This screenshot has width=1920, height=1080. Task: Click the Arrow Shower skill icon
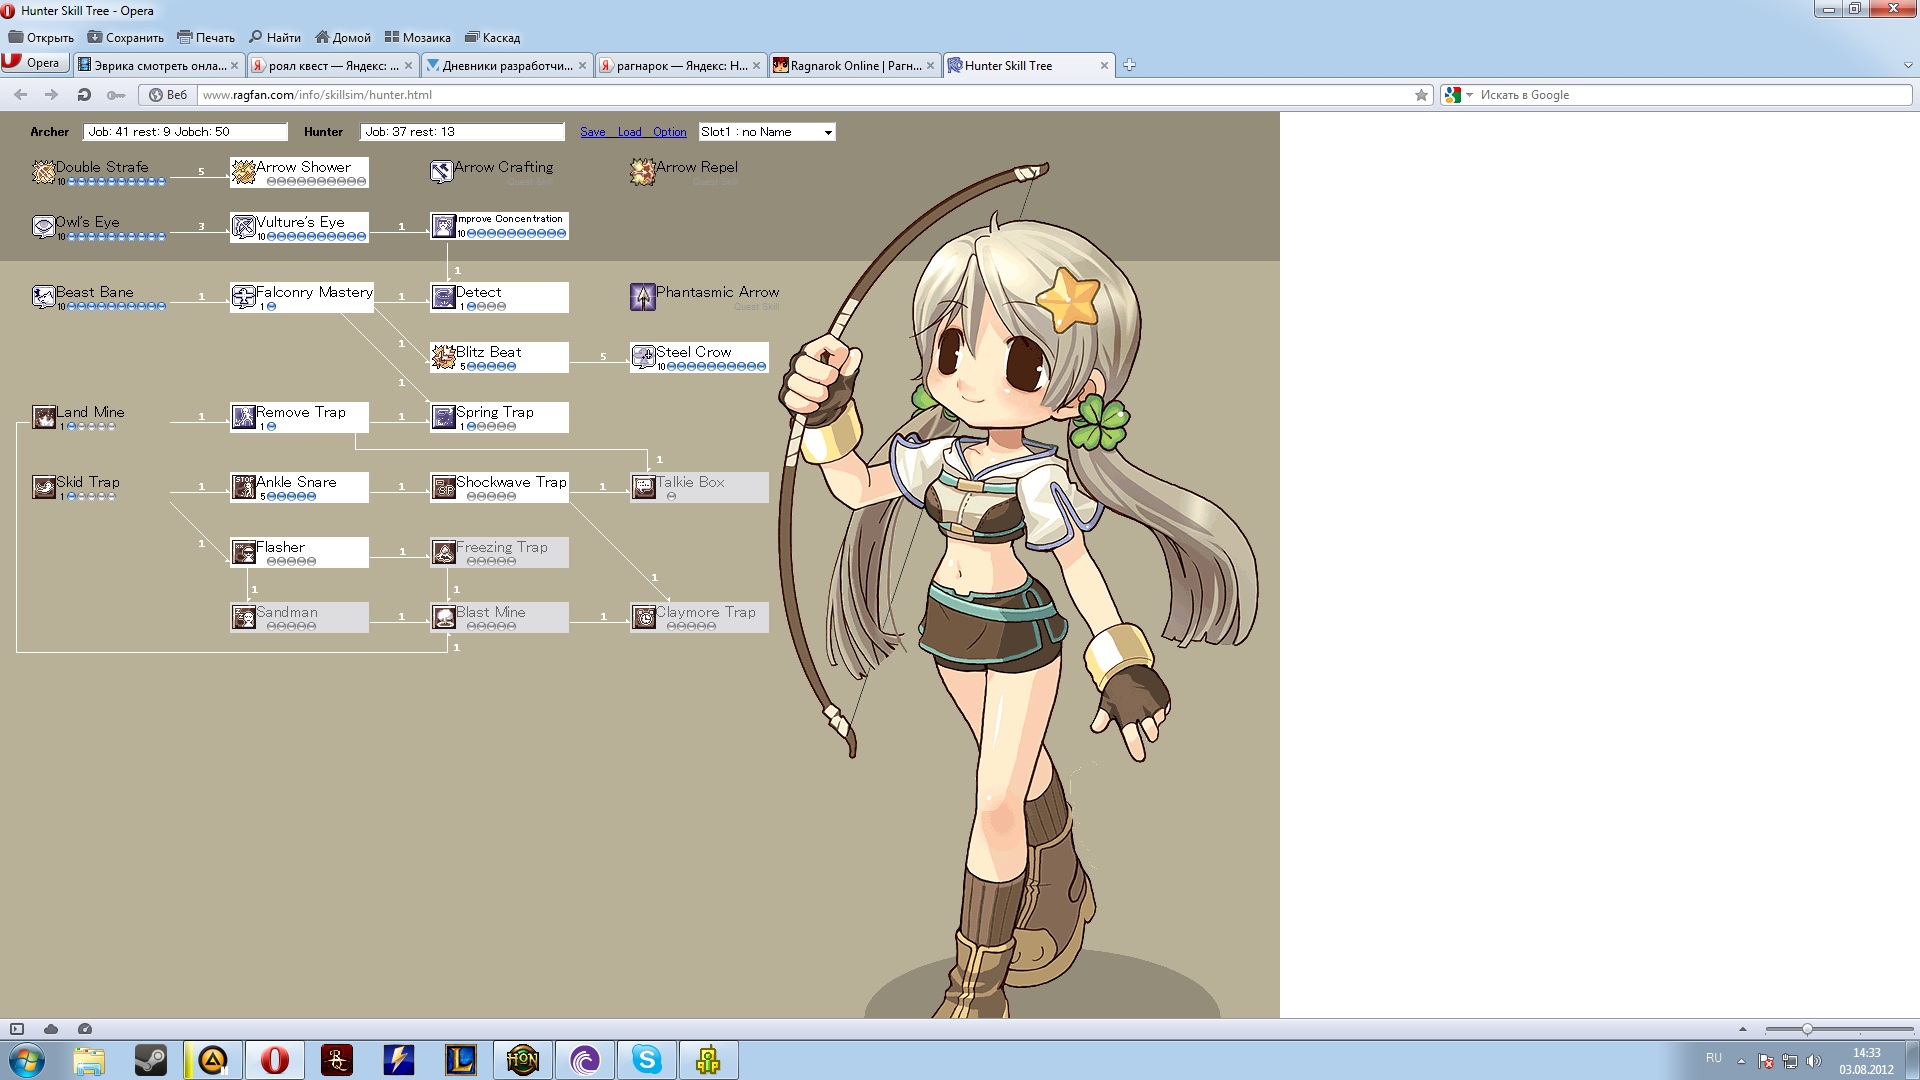(243, 172)
